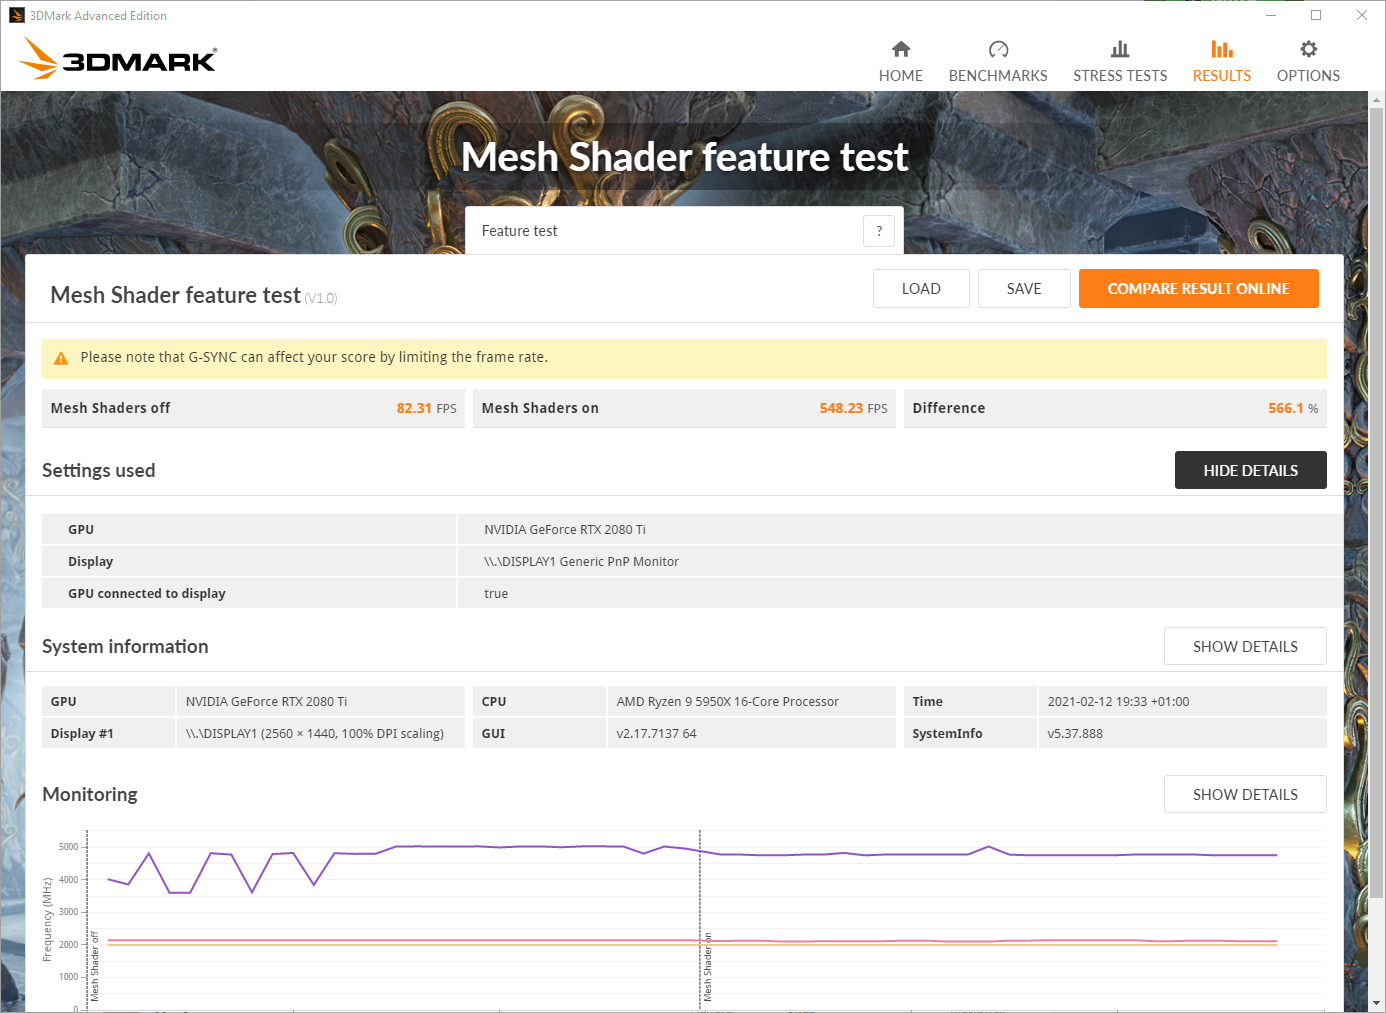
Task: Minimize the 3DMark window
Action: point(1271,15)
